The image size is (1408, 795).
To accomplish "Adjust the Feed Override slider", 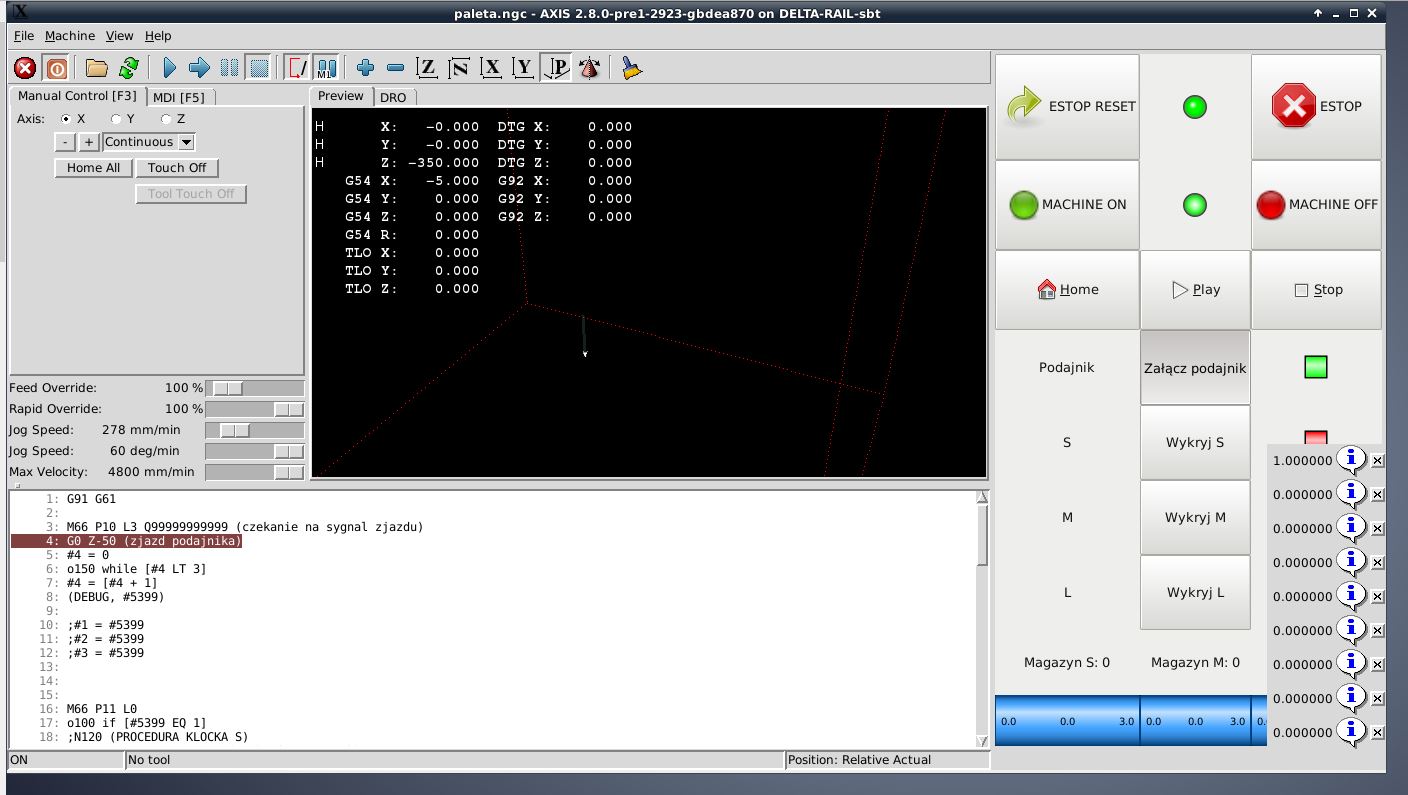I will 255,388.
